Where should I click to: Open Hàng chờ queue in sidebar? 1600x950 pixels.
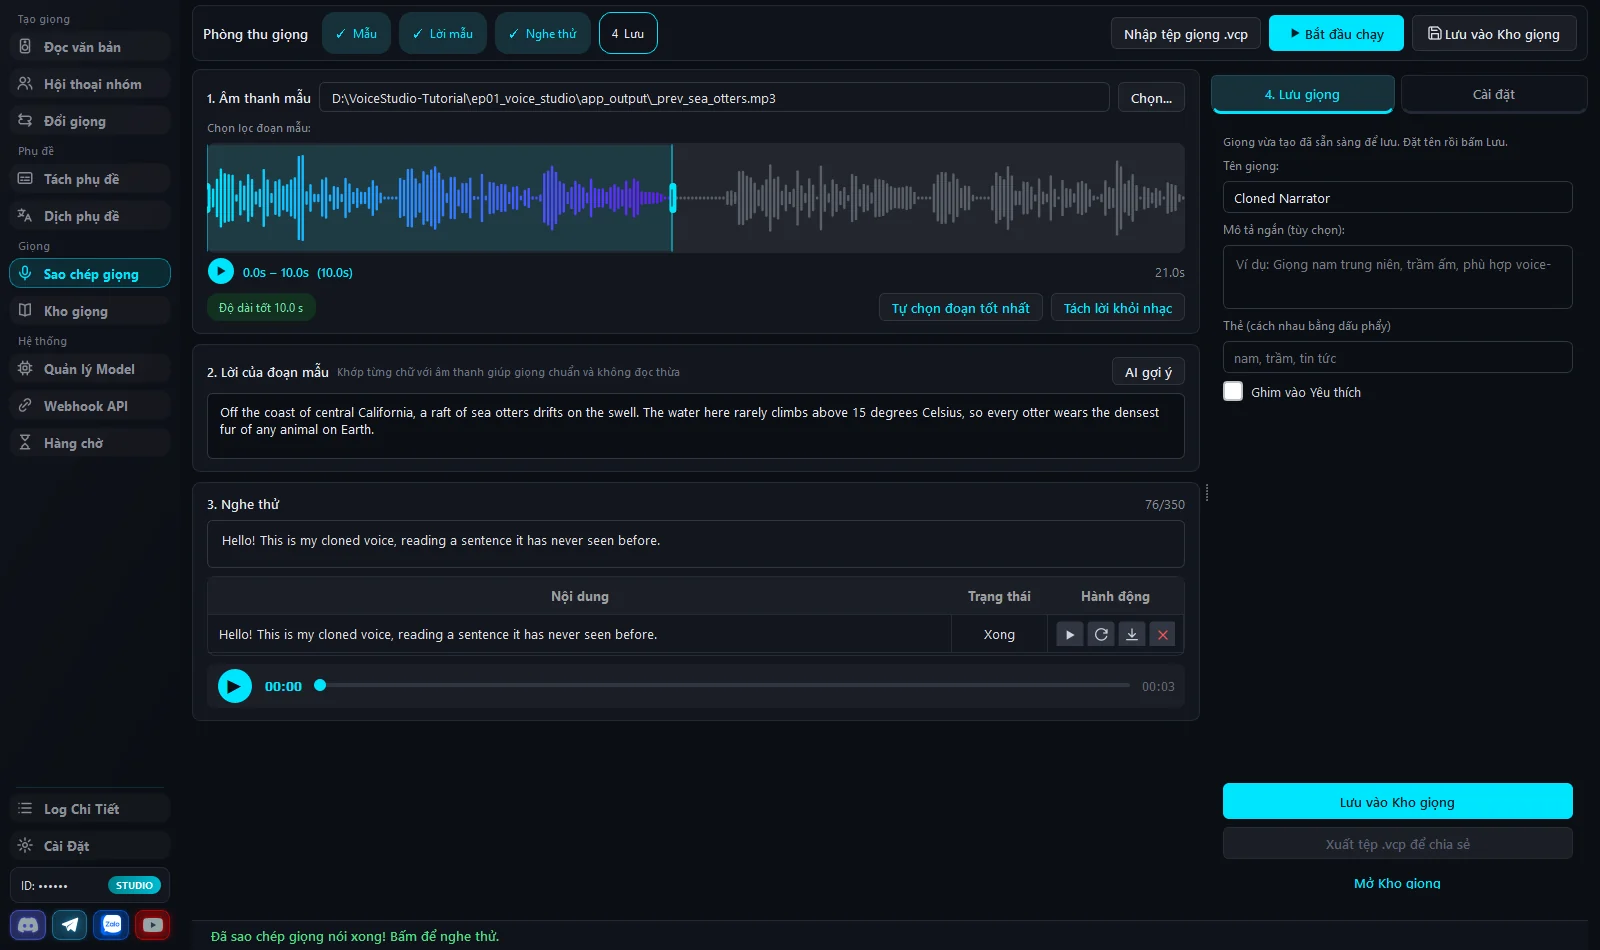[90, 443]
